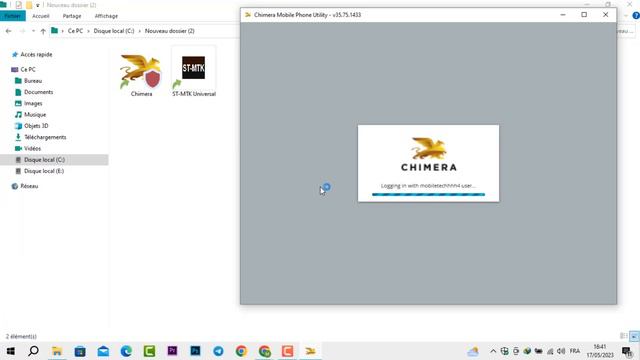This screenshot has height=360, width=640.
Task: Open Telegram from the taskbar
Action: 218,351
